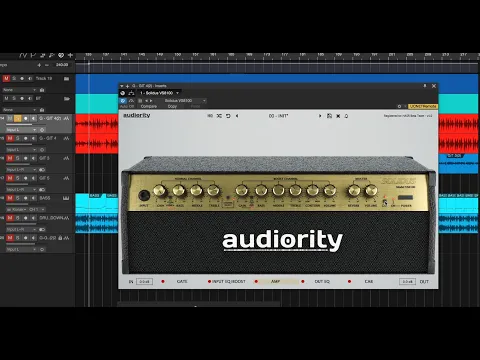Switch to the CAB section tab
This screenshot has height=360, width=480.
[x=369, y=281]
